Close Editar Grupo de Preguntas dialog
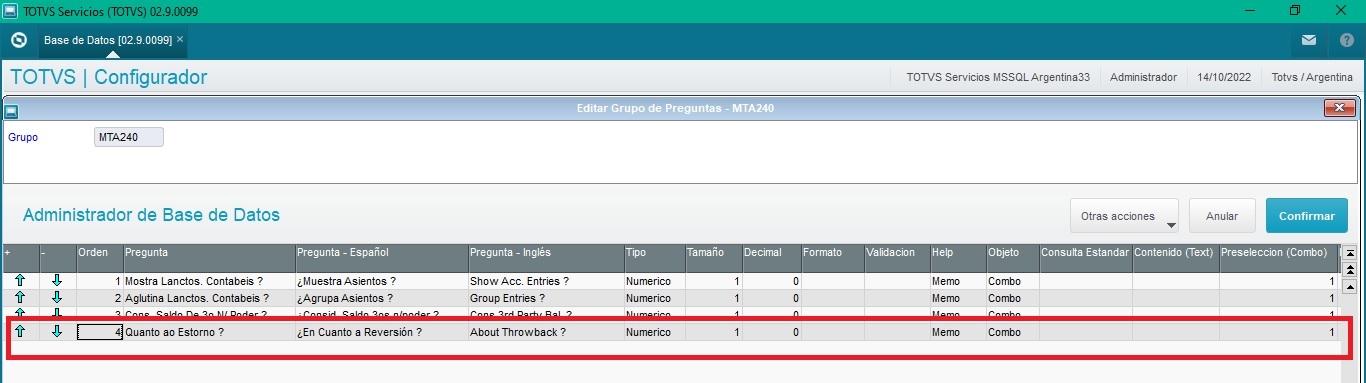1366x383 pixels. coord(1339,108)
